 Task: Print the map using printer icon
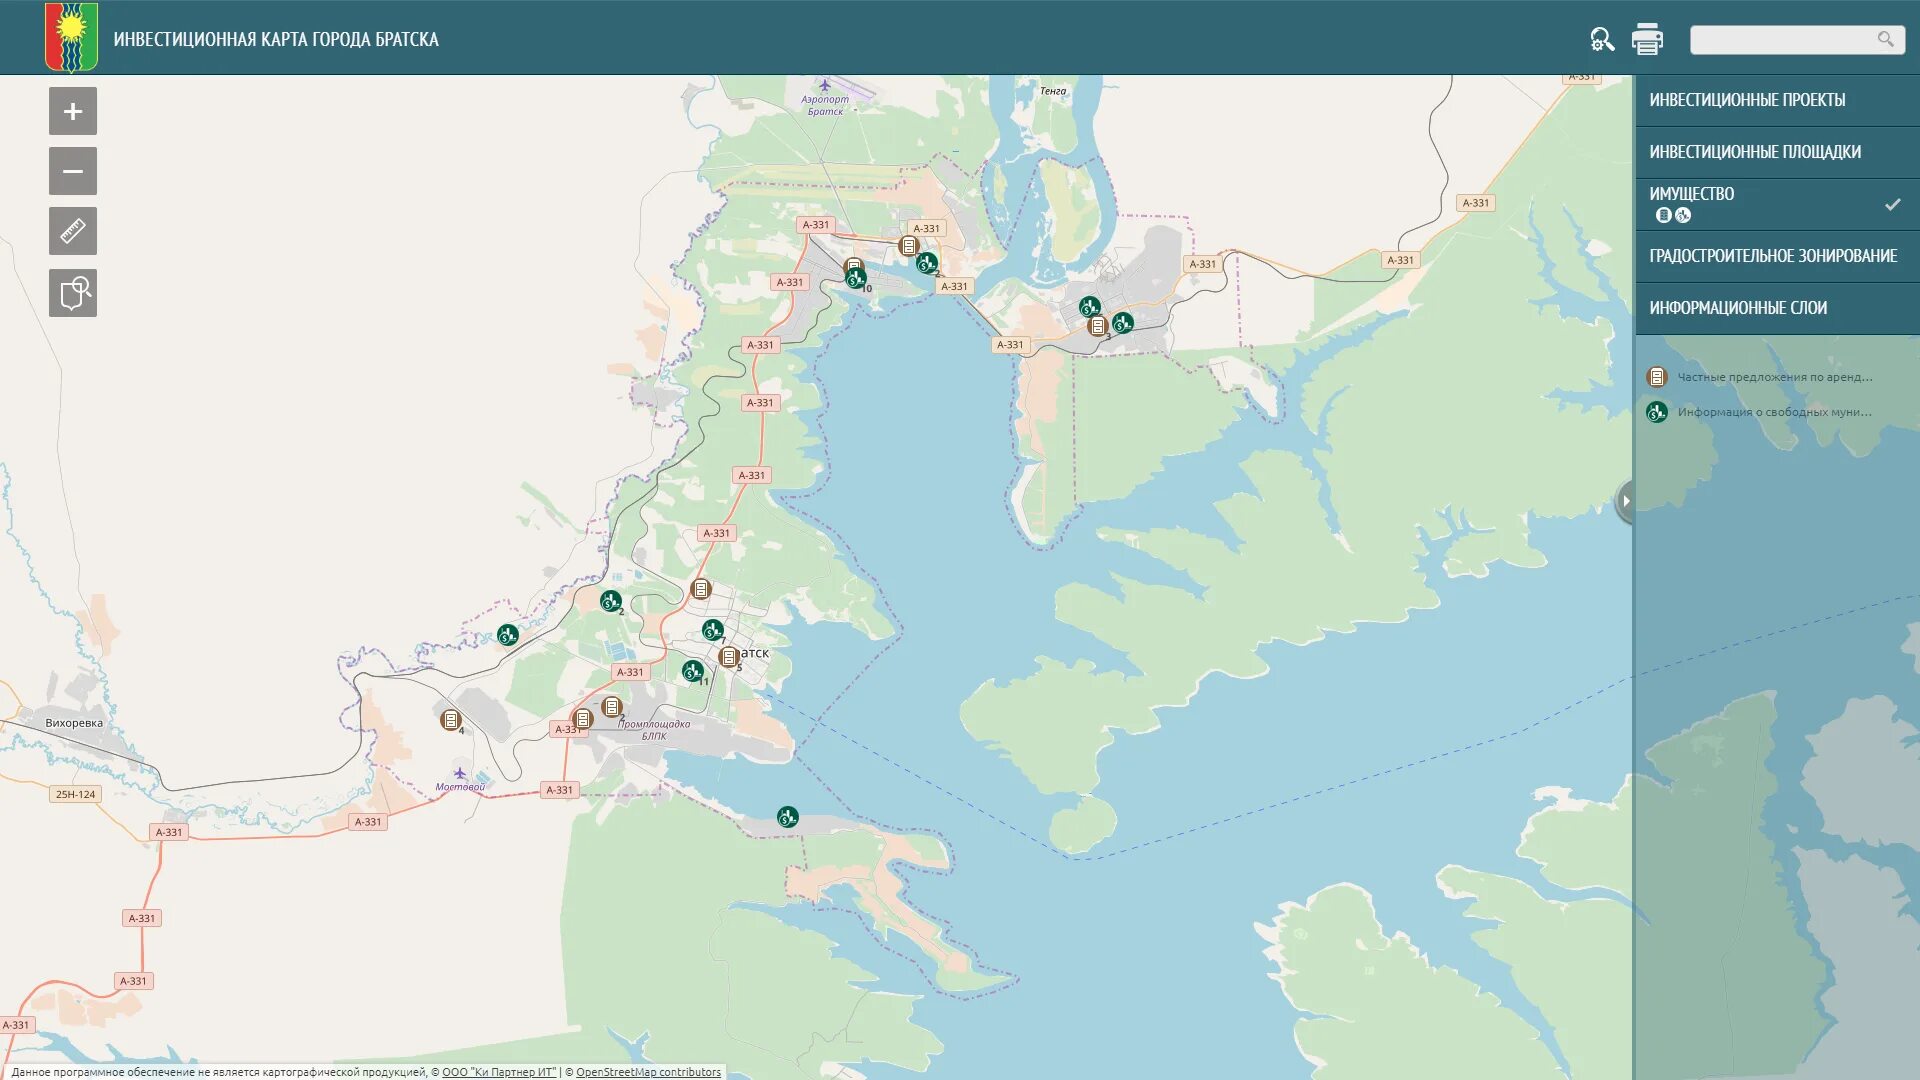coord(1647,39)
